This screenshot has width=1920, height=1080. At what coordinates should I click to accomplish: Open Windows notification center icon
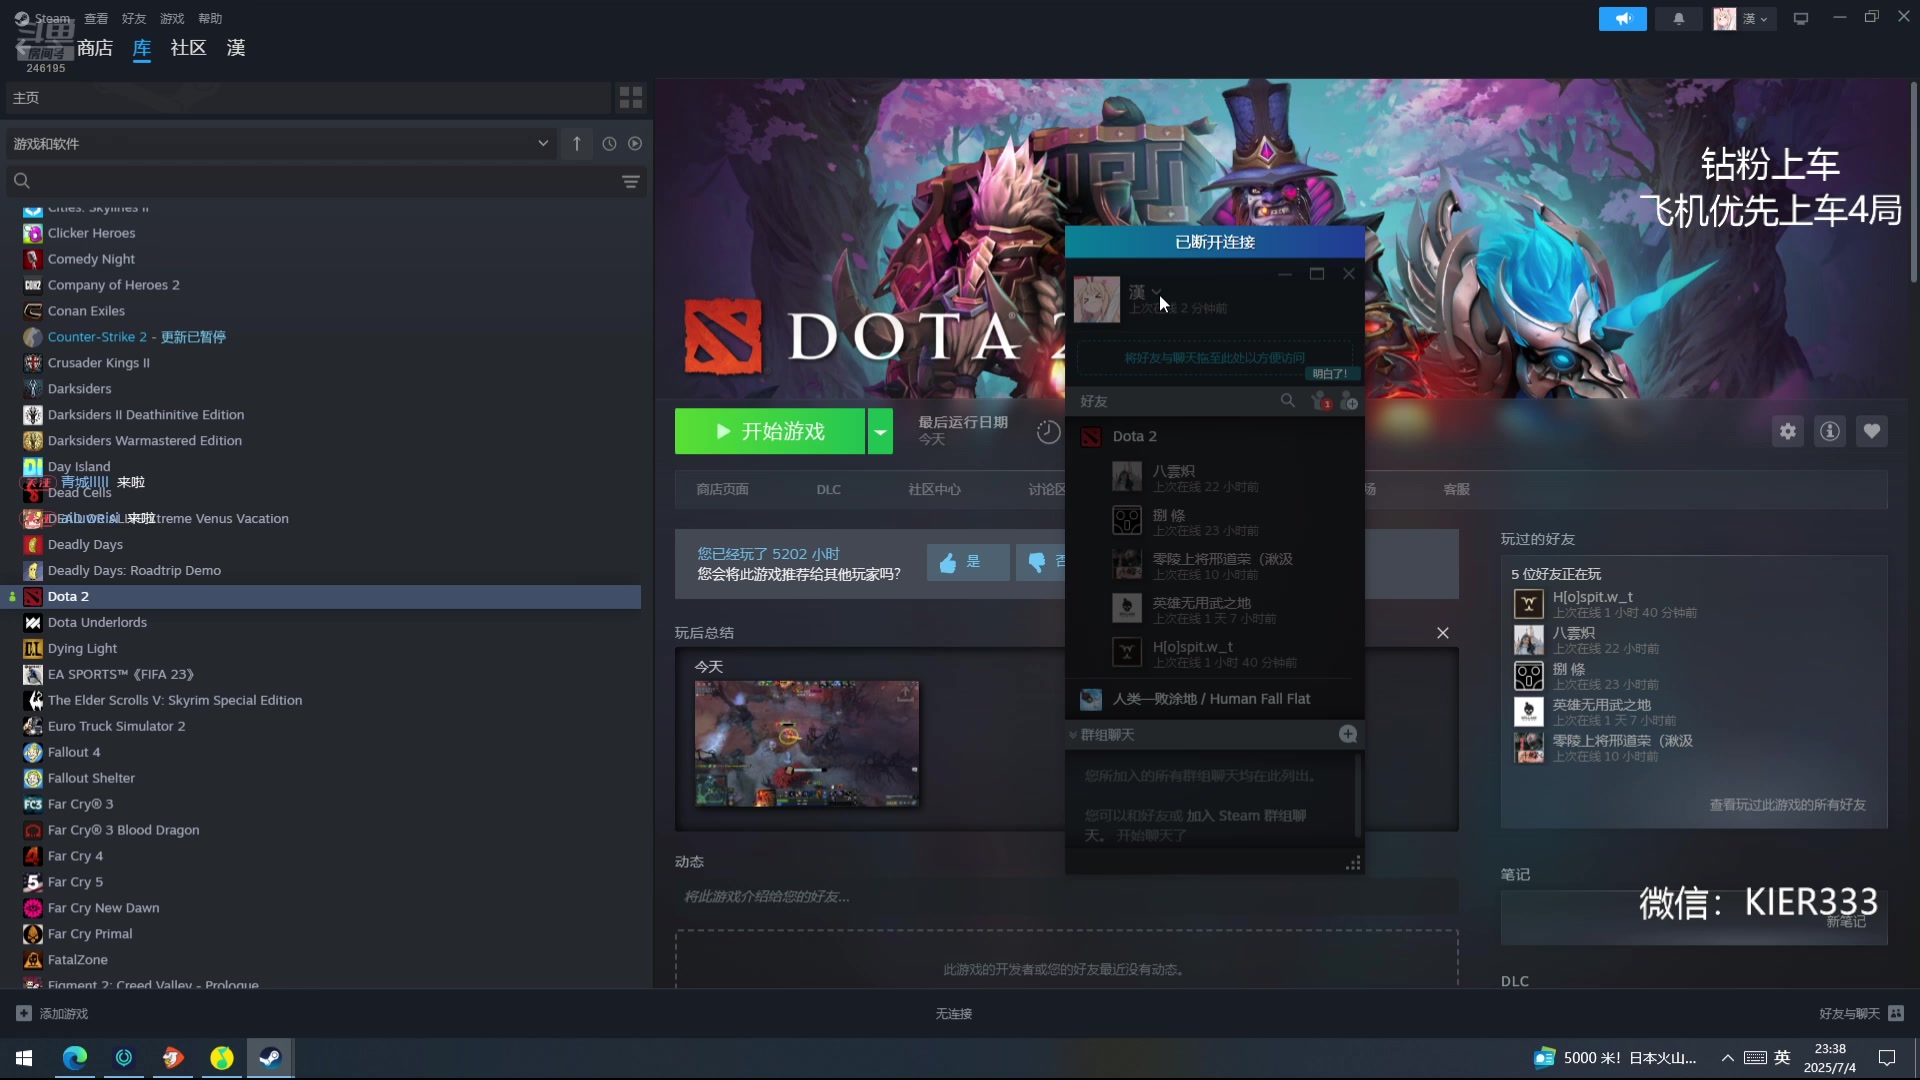point(1887,1058)
